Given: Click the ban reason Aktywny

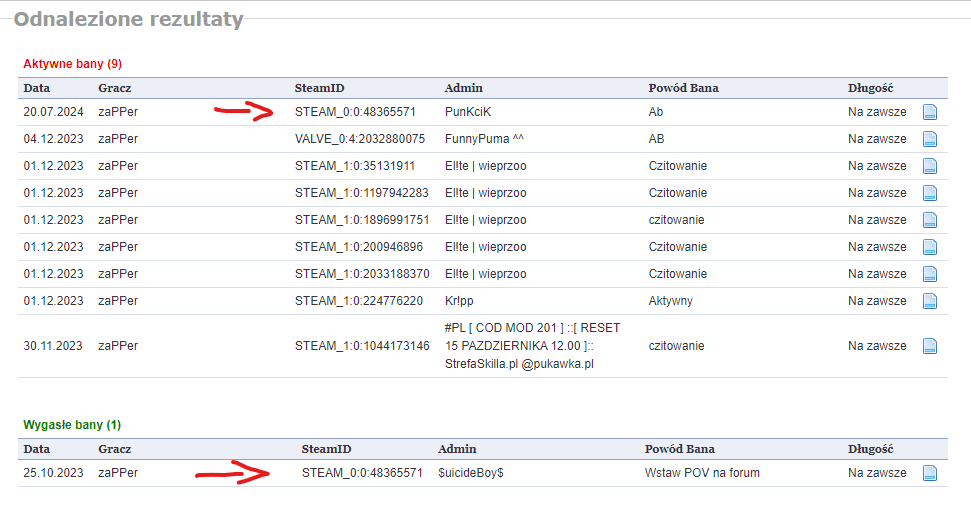Looking at the screenshot, I should (670, 300).
